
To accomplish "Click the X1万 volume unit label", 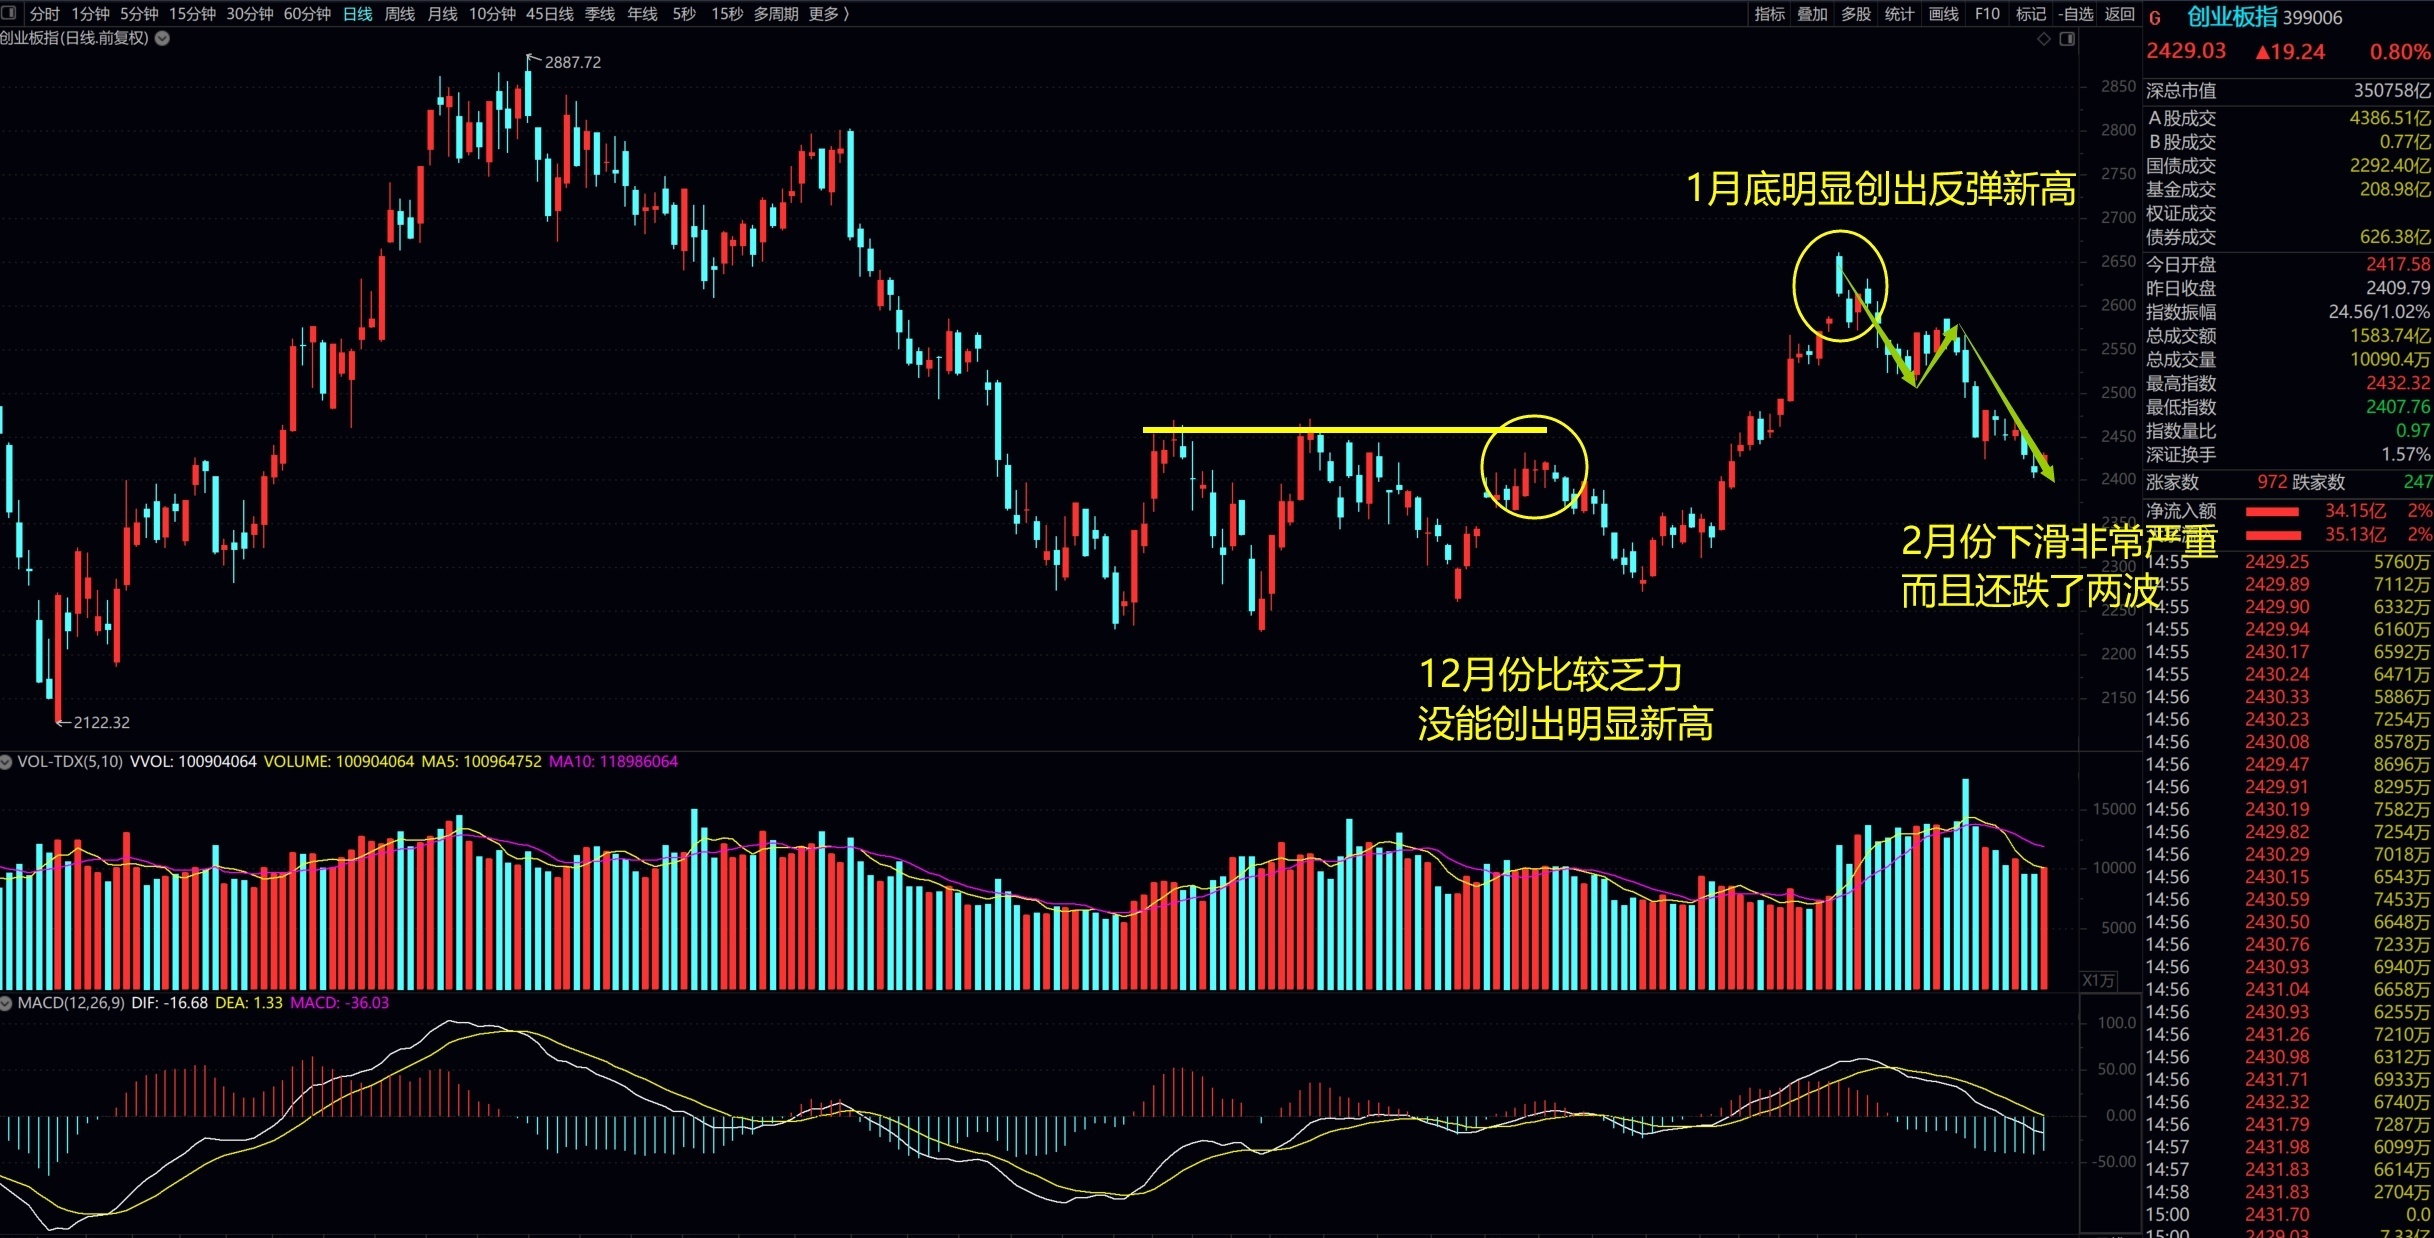I will click(x=2099, y=981).
